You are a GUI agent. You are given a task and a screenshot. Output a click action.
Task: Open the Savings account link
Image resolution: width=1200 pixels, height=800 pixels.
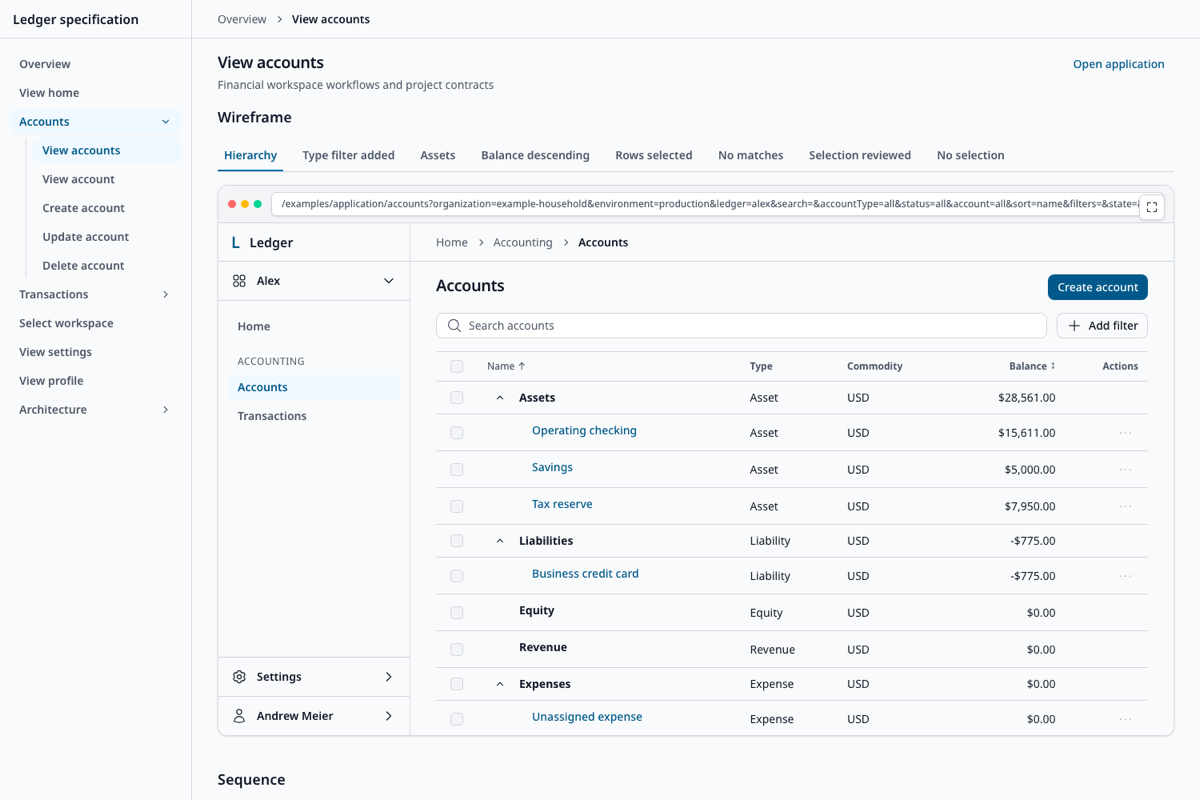(552, 468)
